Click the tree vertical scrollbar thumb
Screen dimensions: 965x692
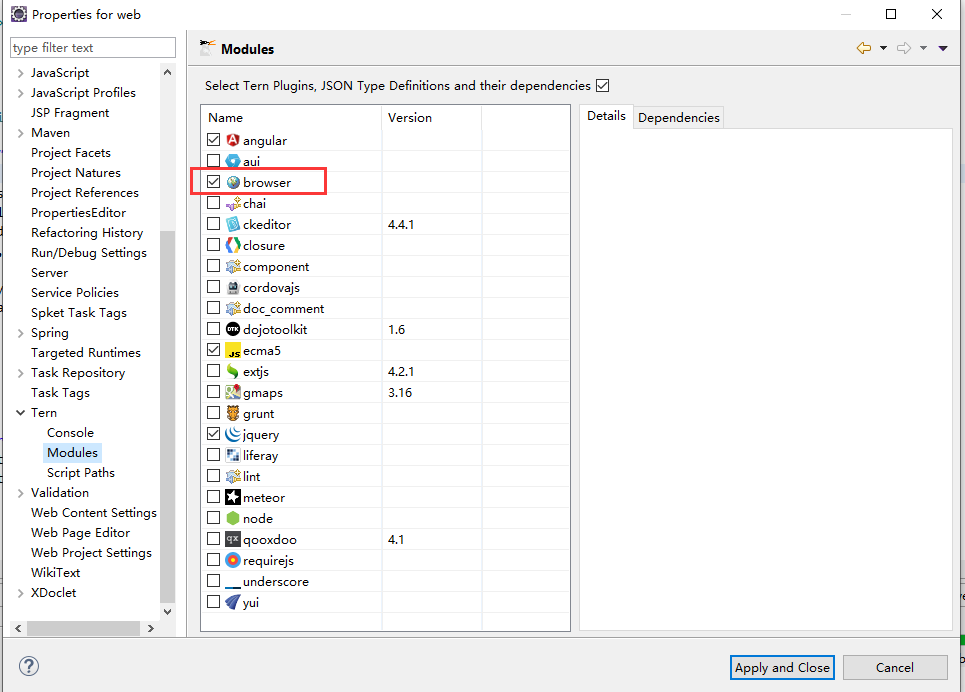pyautogui.click(x=167, y=416)
